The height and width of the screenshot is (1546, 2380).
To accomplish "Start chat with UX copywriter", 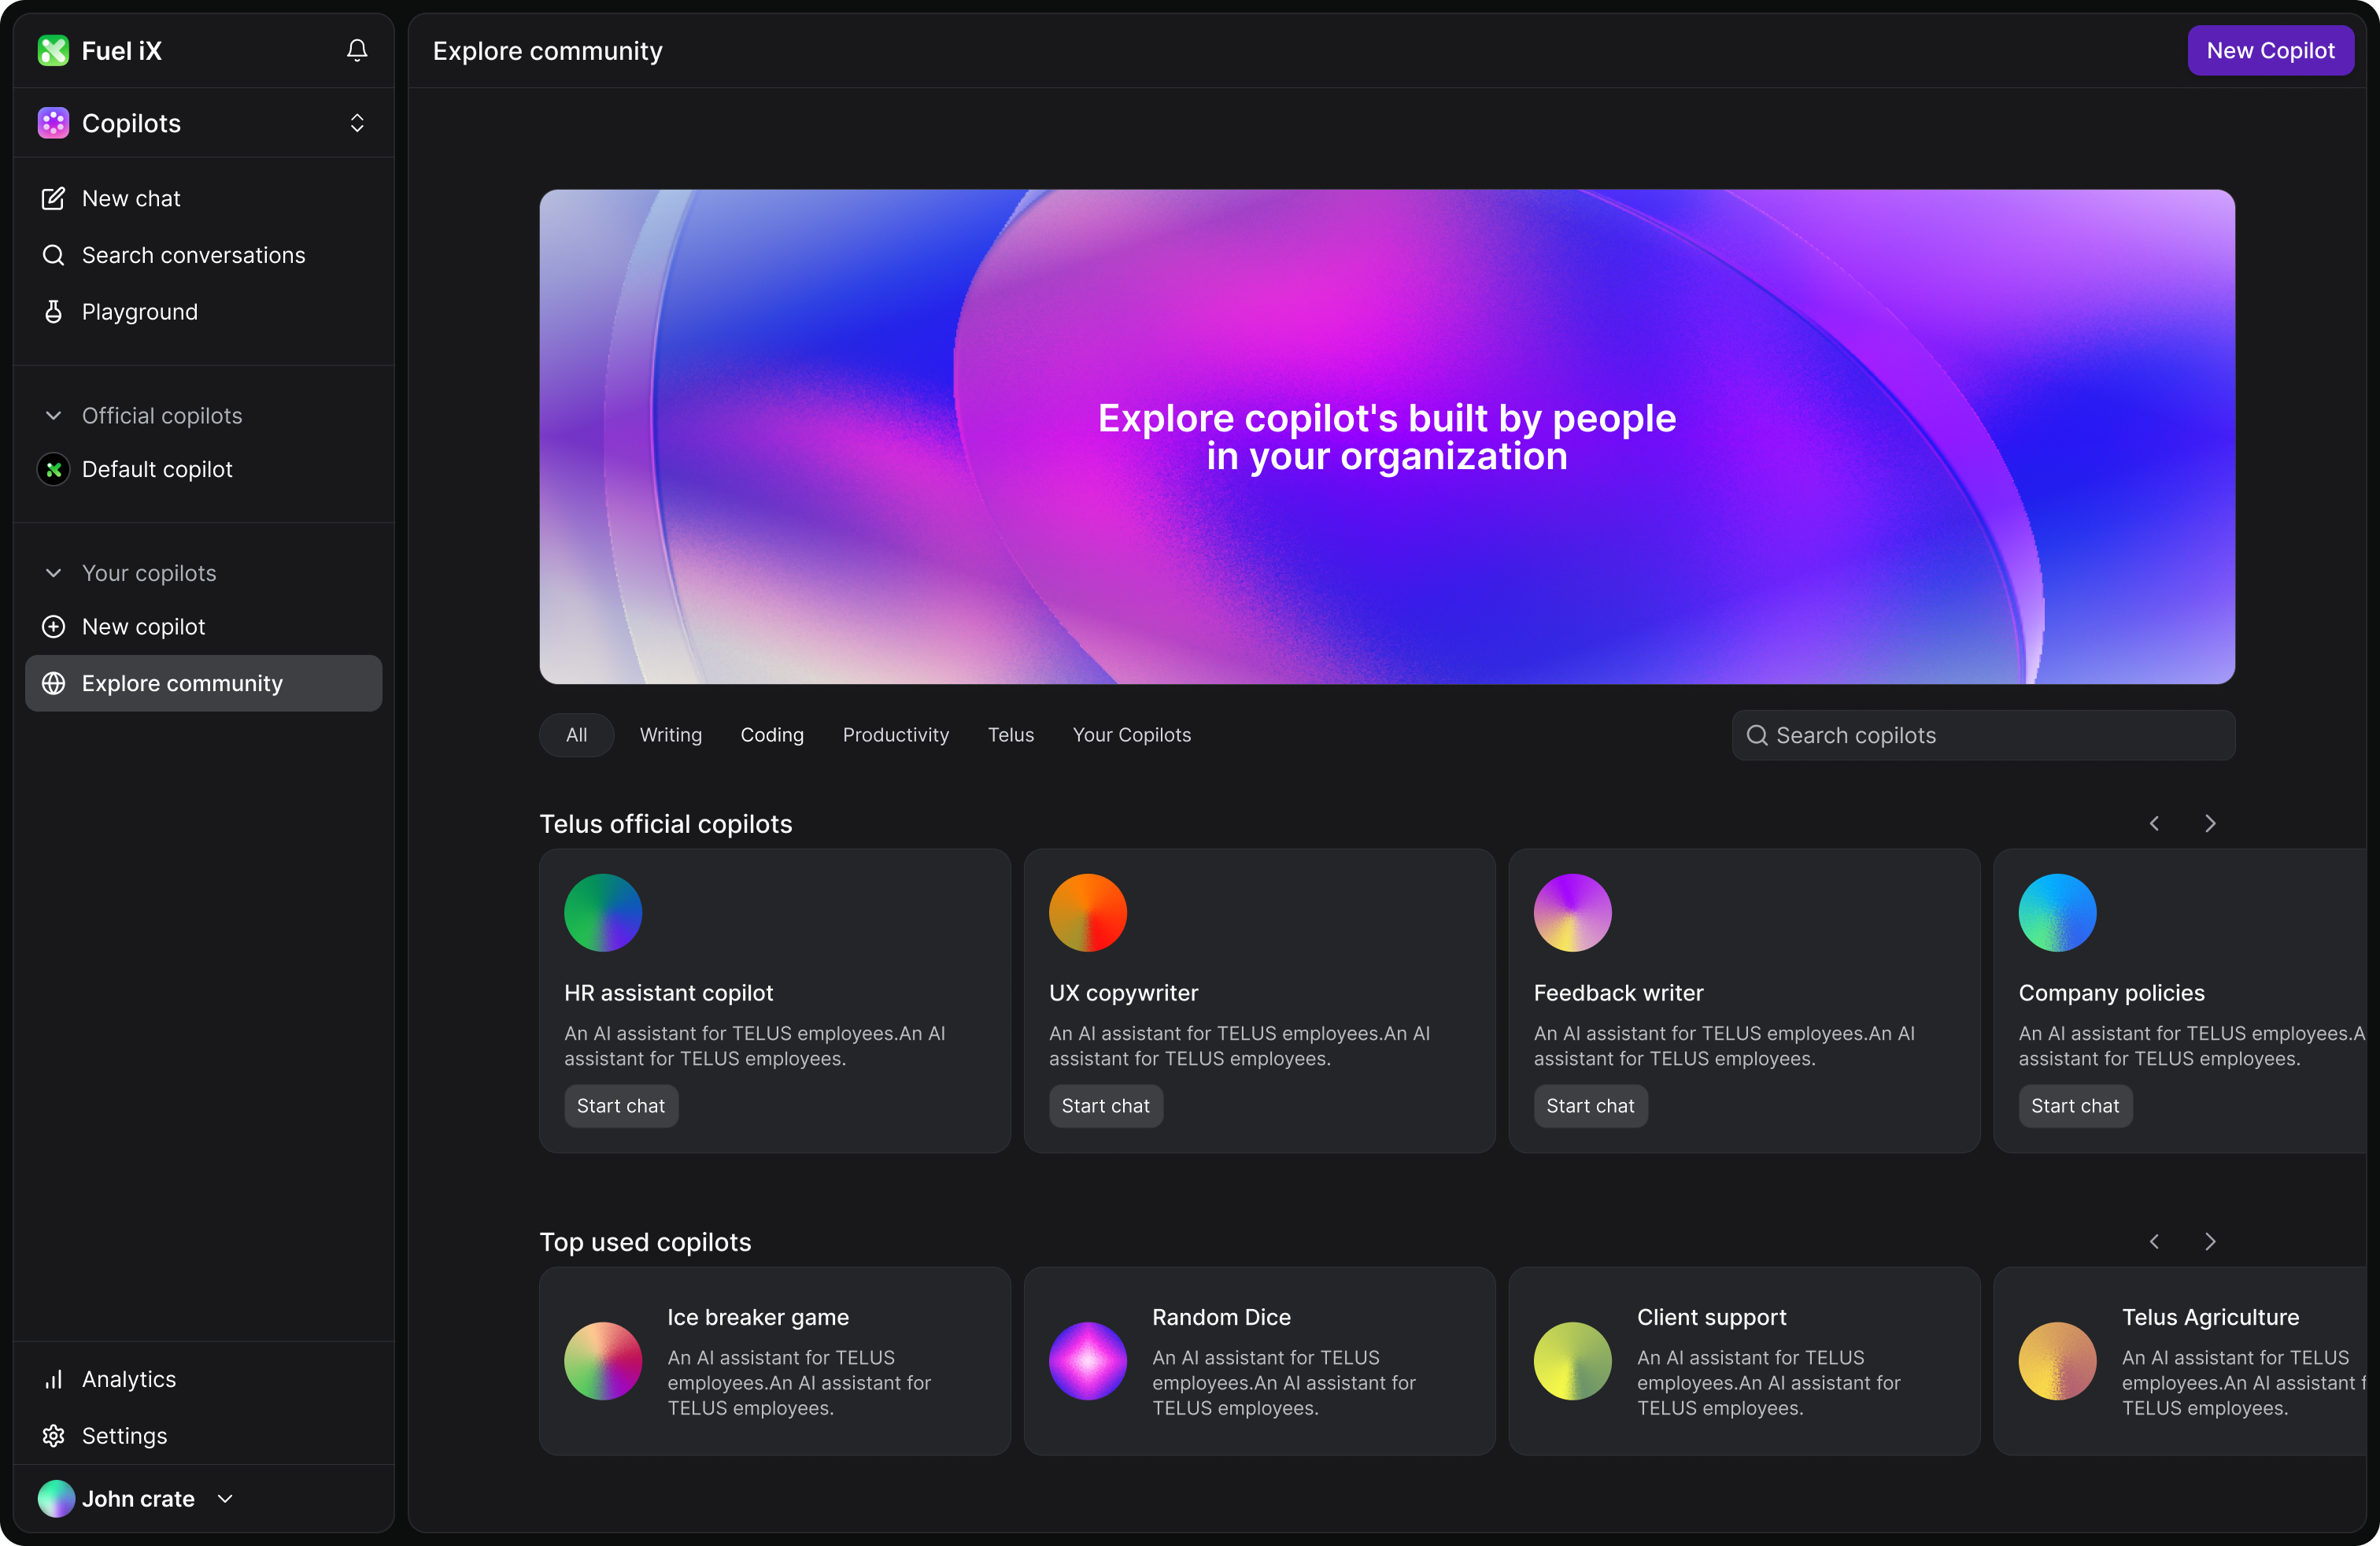I will click(1106, 1106).
